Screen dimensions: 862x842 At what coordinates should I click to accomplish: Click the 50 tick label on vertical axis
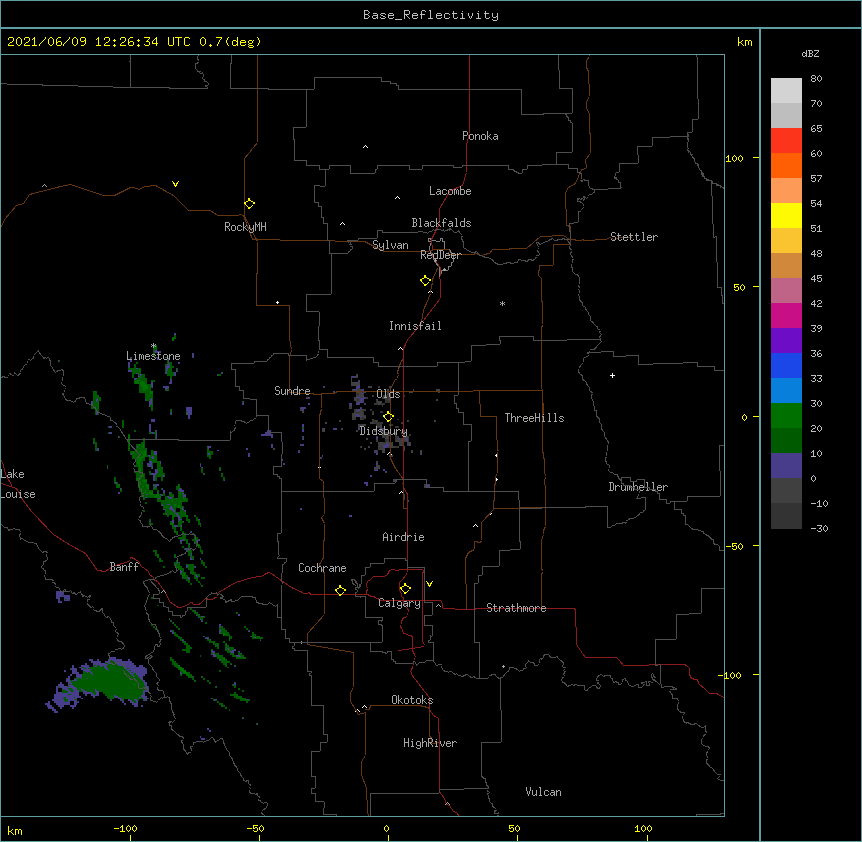point(739,287)
